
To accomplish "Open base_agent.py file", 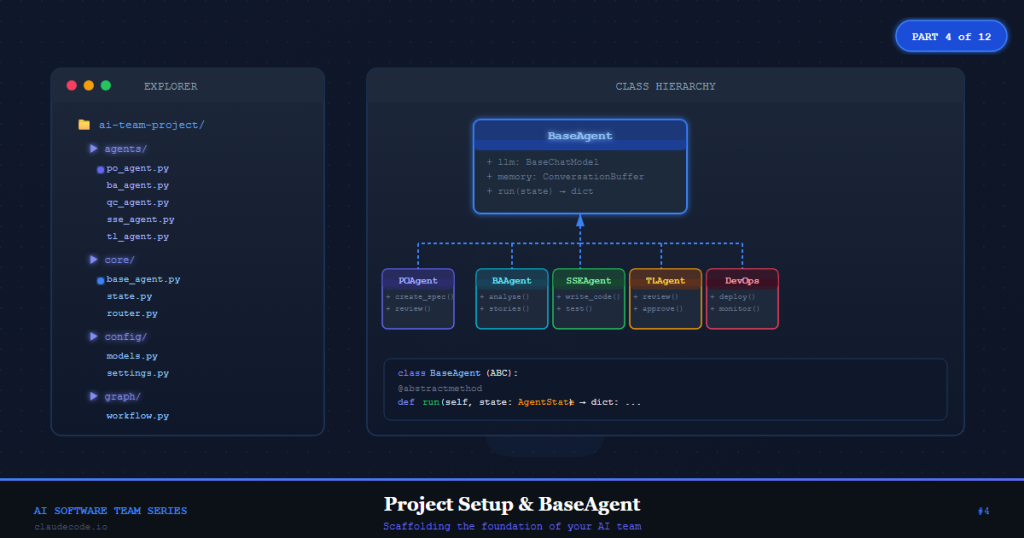I will coord(143,279).
